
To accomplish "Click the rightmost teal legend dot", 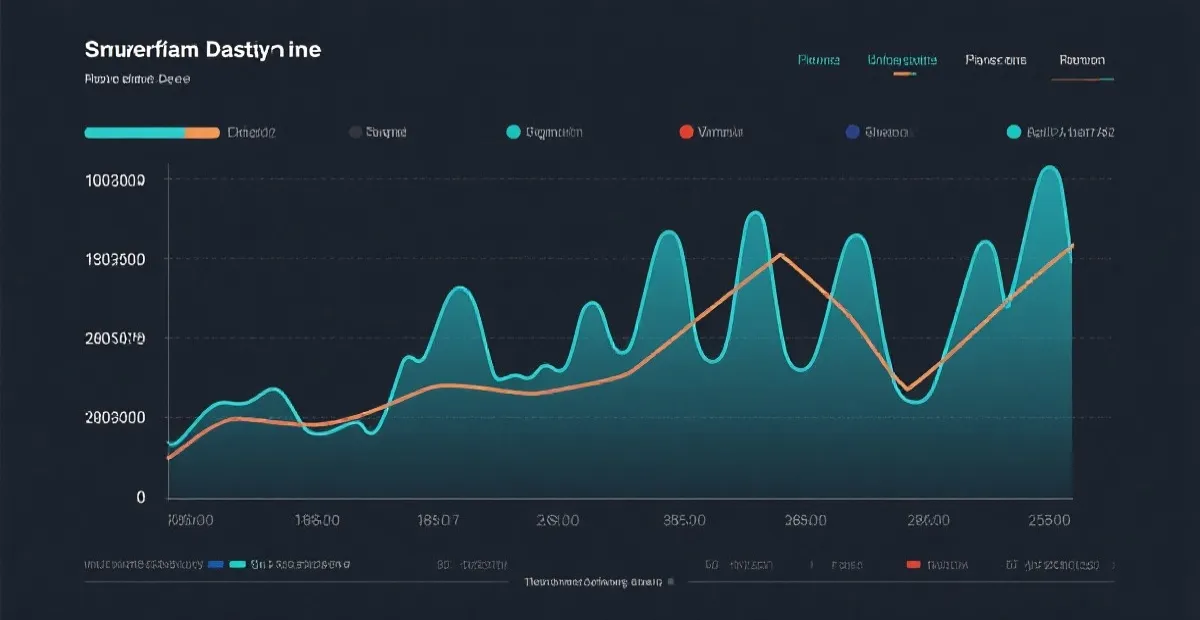I will 1014,132.
